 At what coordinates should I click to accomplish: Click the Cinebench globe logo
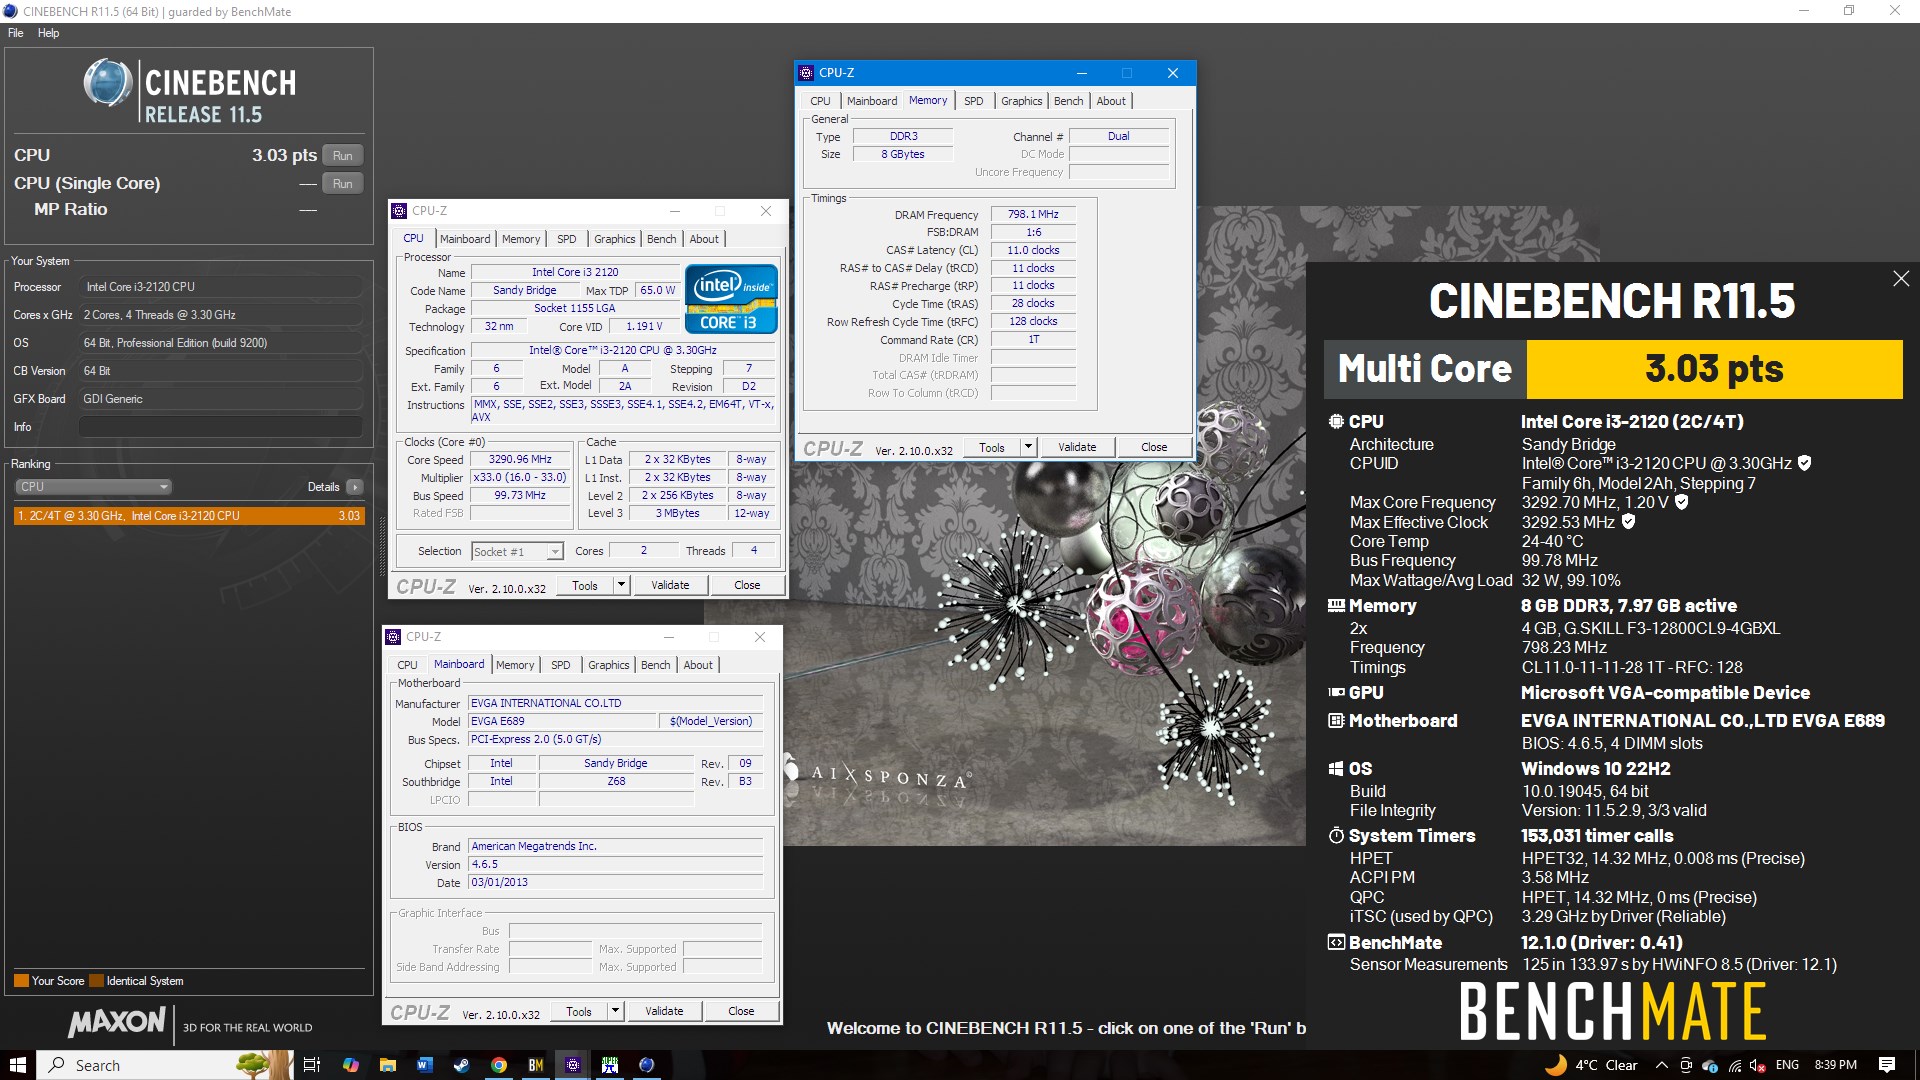[107, 83]
